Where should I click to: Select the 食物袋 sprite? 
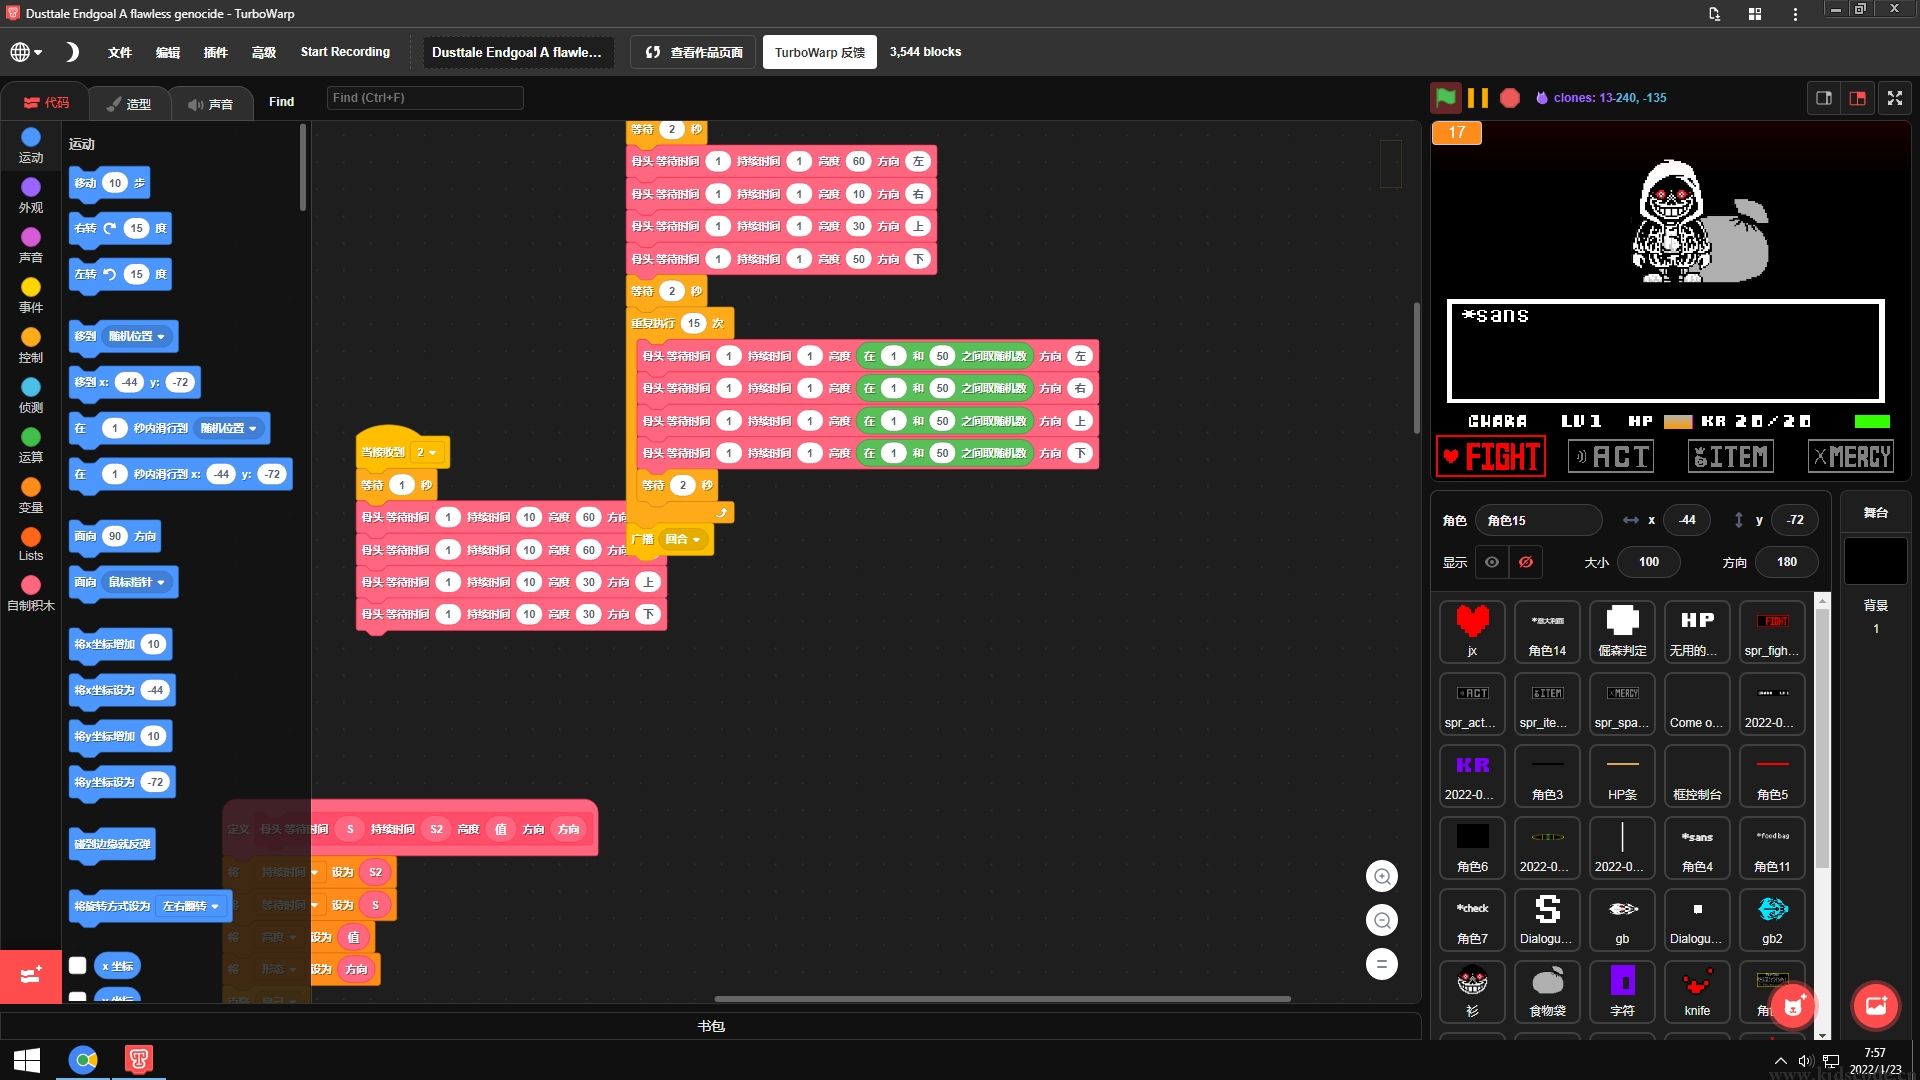pos(1547,992)
